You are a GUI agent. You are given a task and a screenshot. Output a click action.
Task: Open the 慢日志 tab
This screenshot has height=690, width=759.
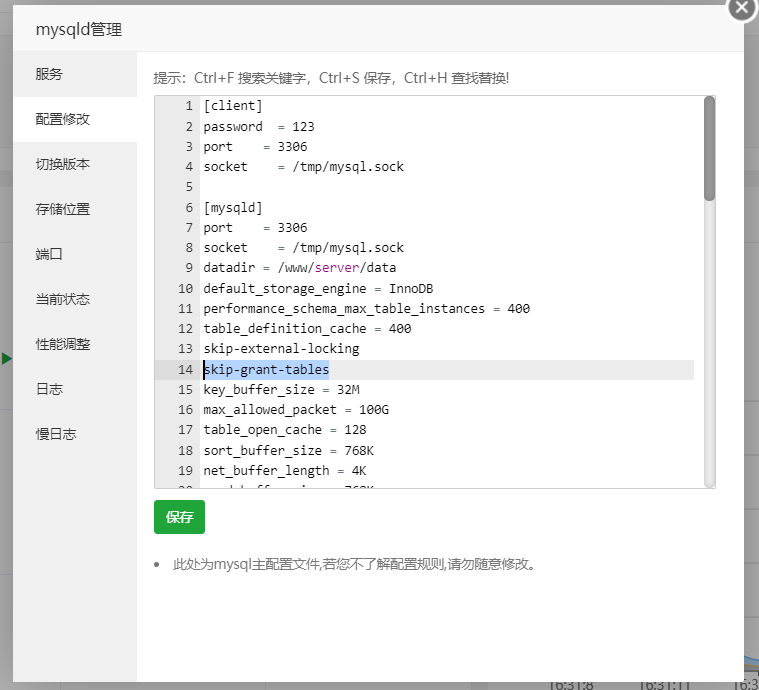(x=75, y=434)
